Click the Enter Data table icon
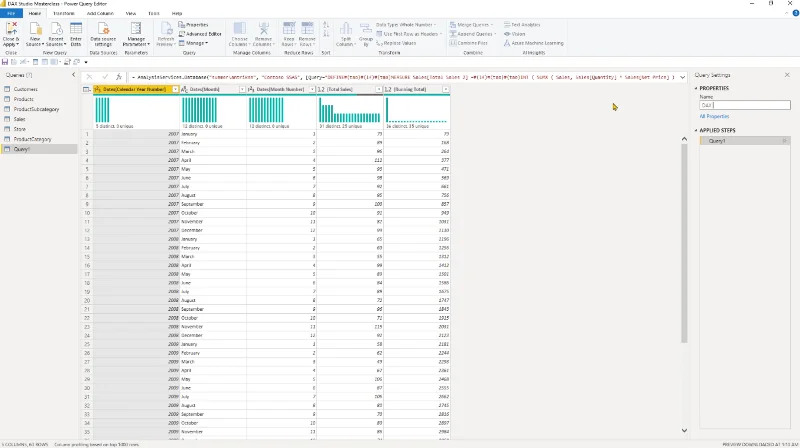800x448 pixels. coord(76,29)
